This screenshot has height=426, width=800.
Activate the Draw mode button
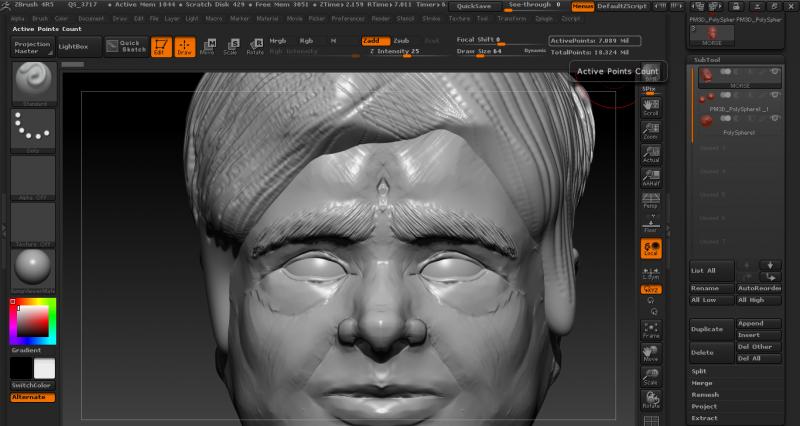[x=185, y=47]
